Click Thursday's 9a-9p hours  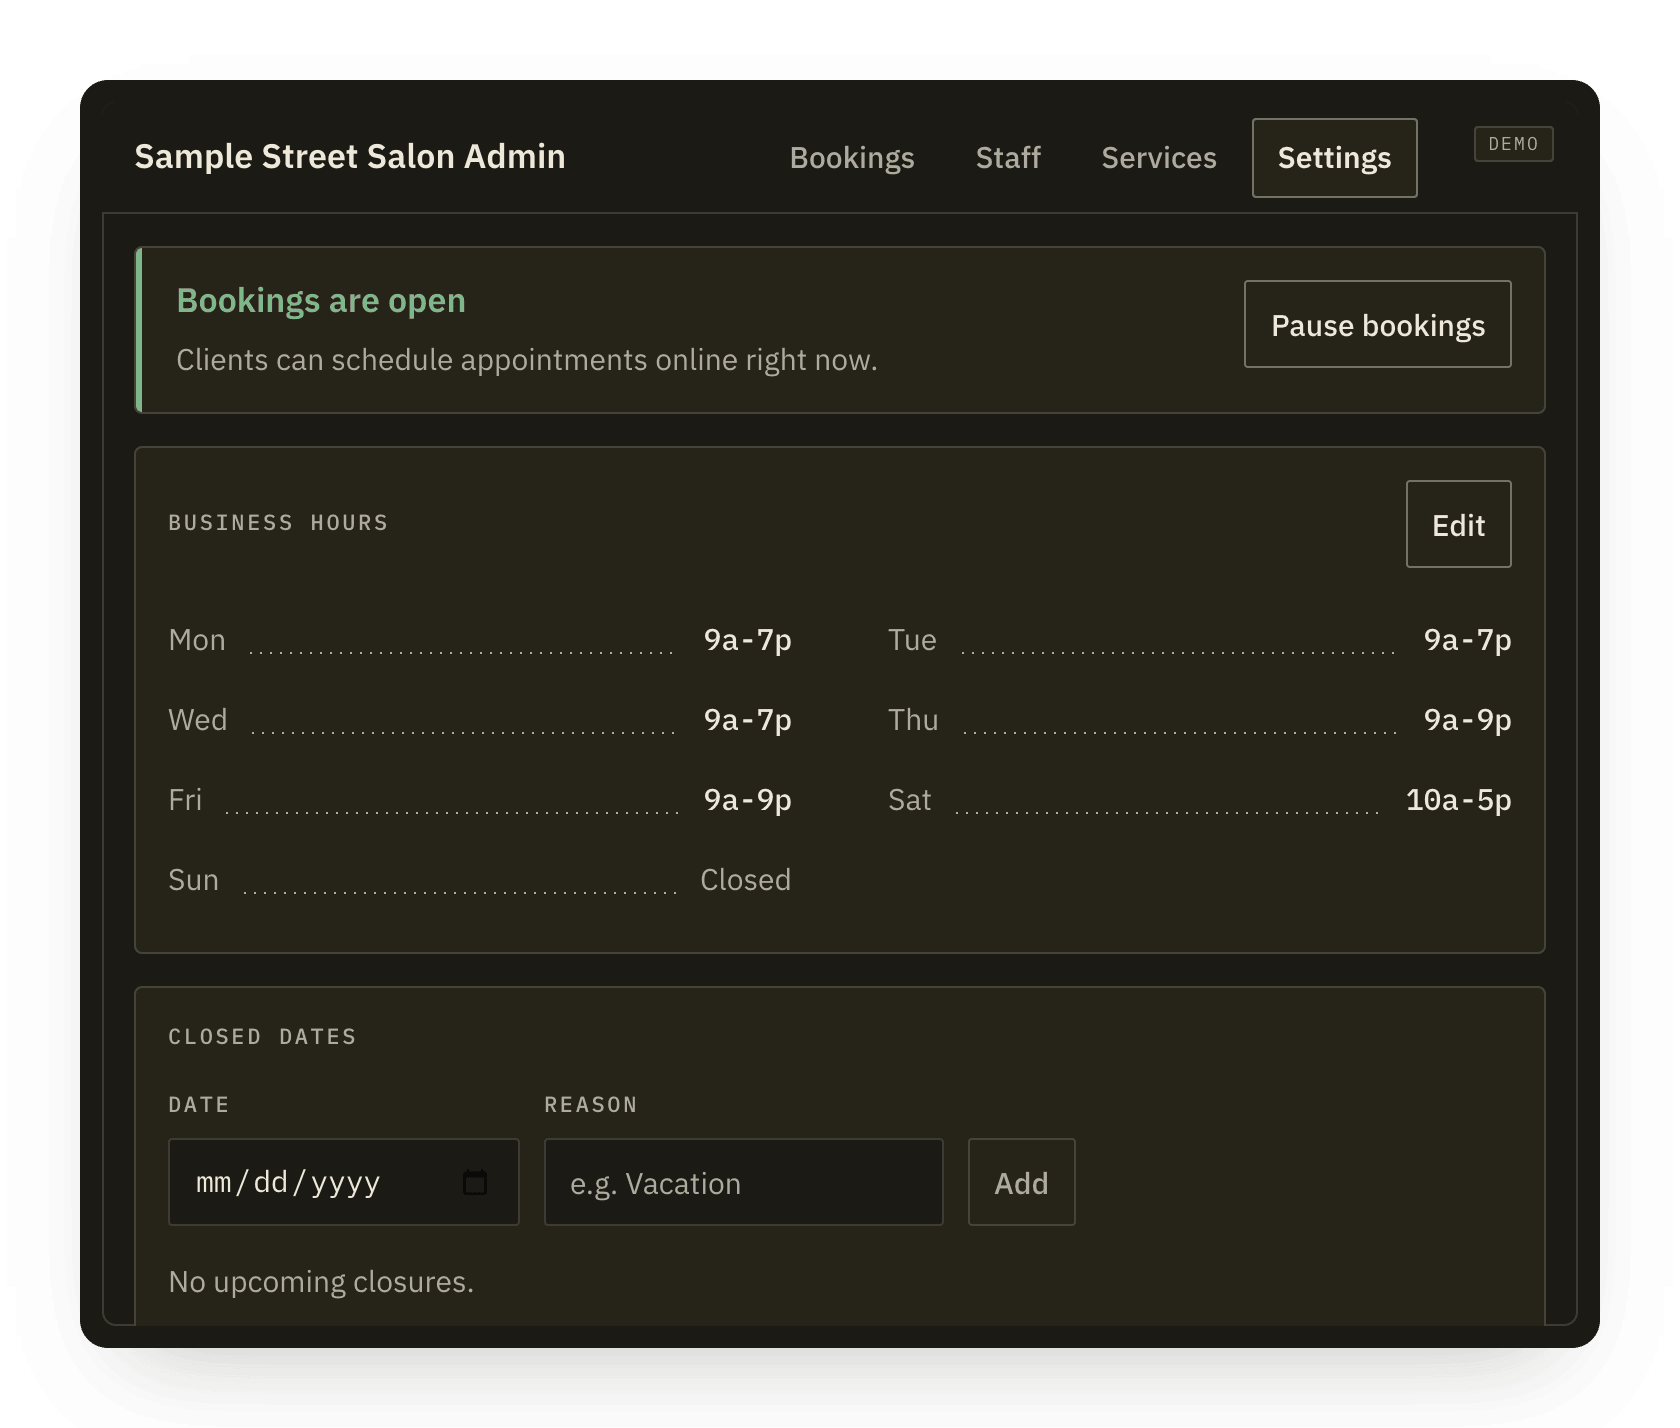(1467, 720)
